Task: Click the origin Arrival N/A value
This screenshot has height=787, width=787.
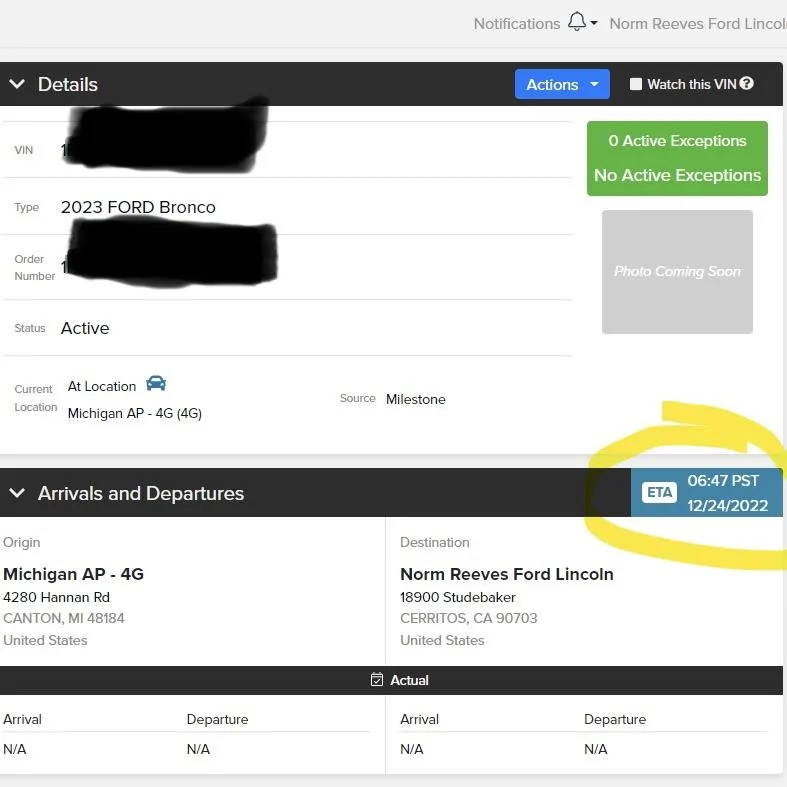Action: (x=15, y=749)
